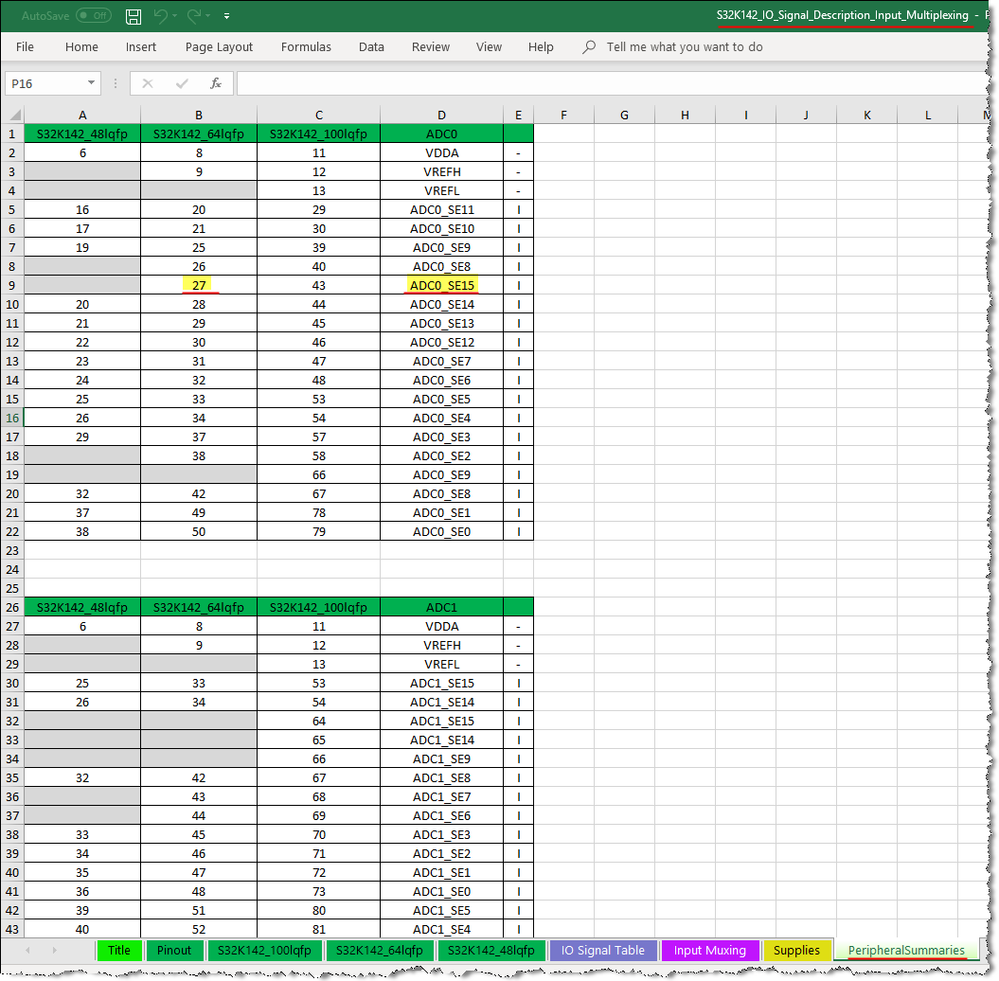Click cell S32K142_100lqfp in row 1
Image resolution: width=999 pixels, height=981 pixels.
click(x=319, y=134)
